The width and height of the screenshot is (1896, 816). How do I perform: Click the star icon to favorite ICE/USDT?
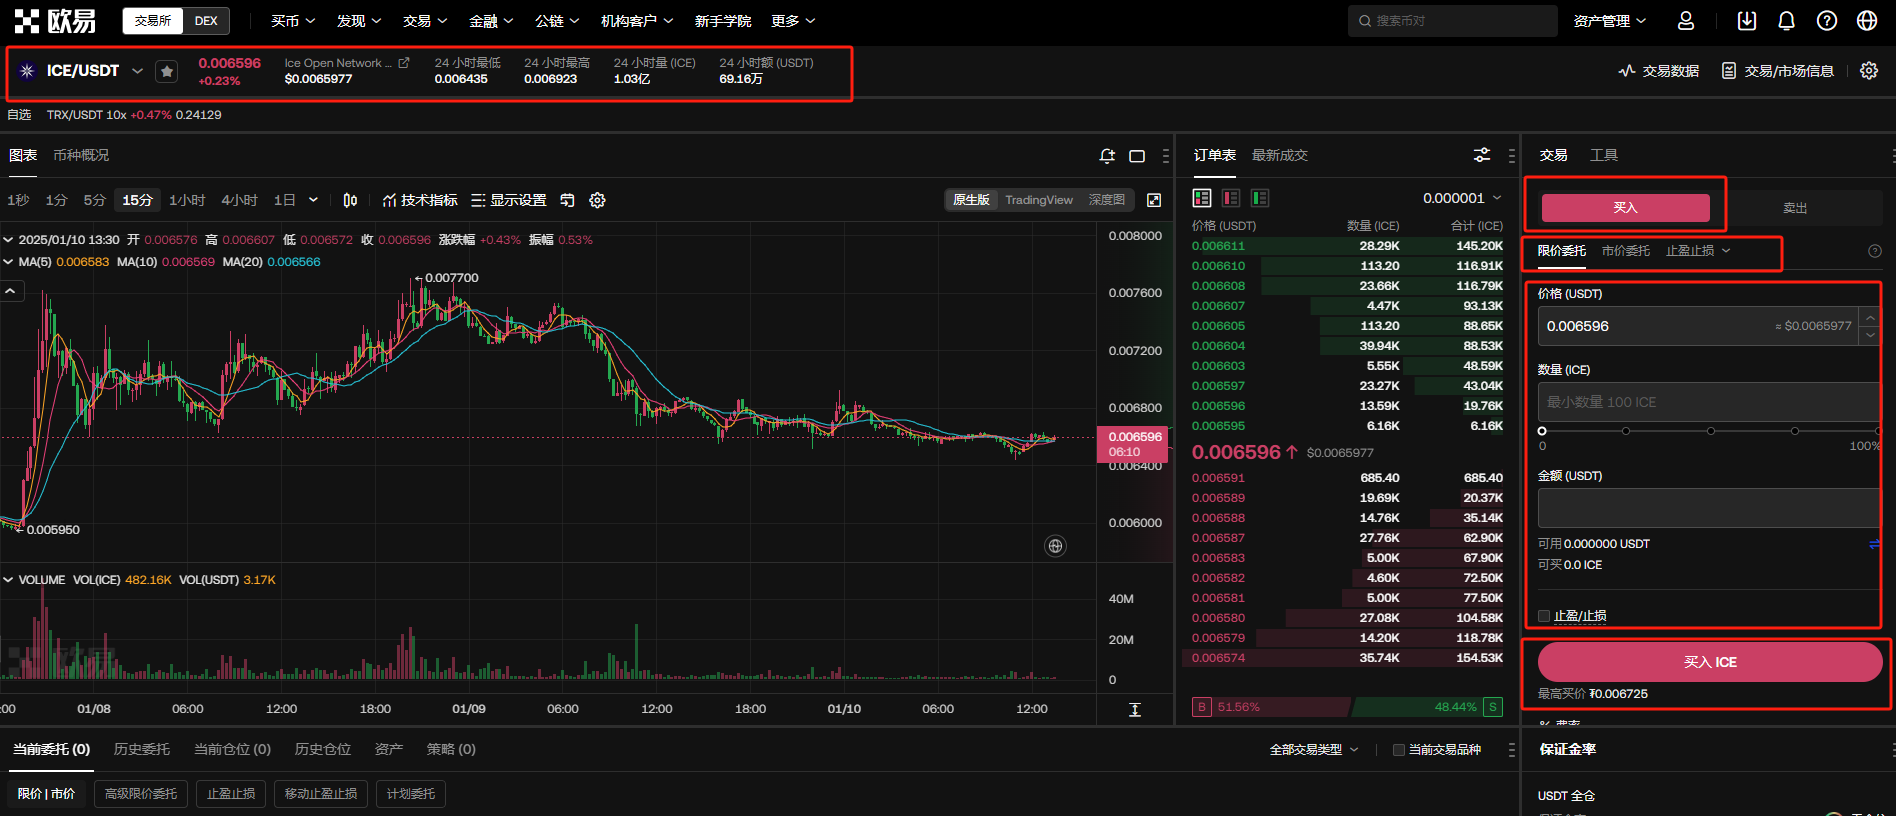pyautogui.click(x=167, y=71)
